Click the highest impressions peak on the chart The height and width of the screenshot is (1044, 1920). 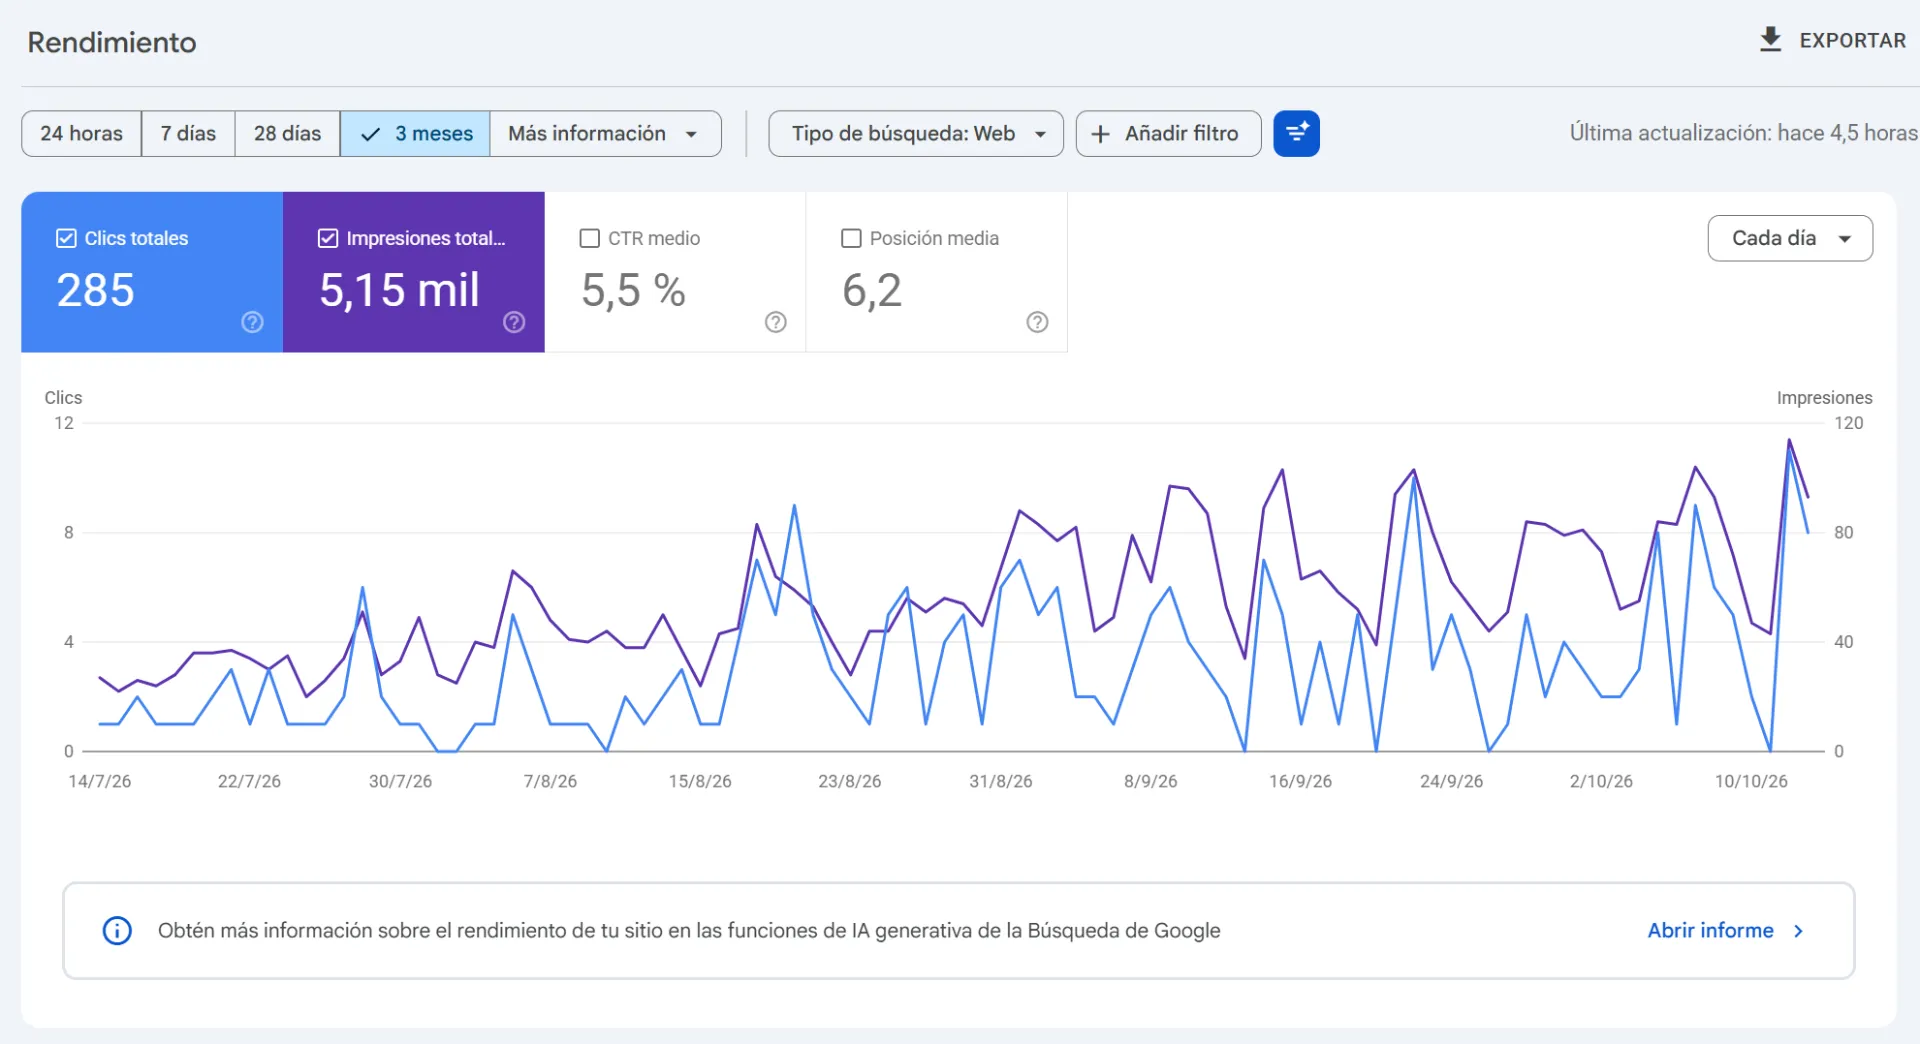pos(1789,440)
